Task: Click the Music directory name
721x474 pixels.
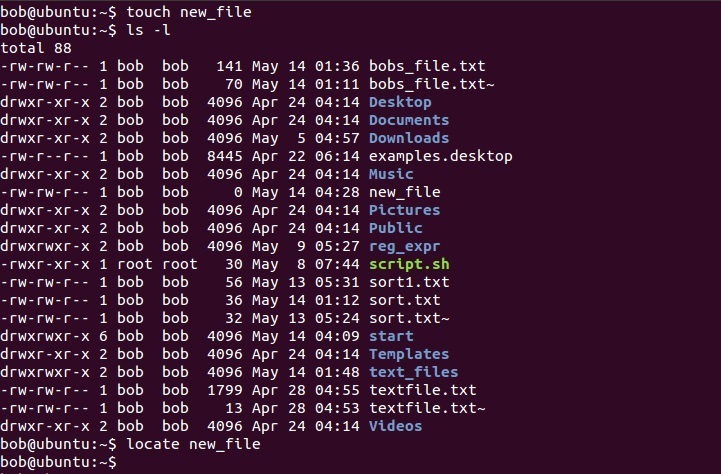Action: (391, 174)
